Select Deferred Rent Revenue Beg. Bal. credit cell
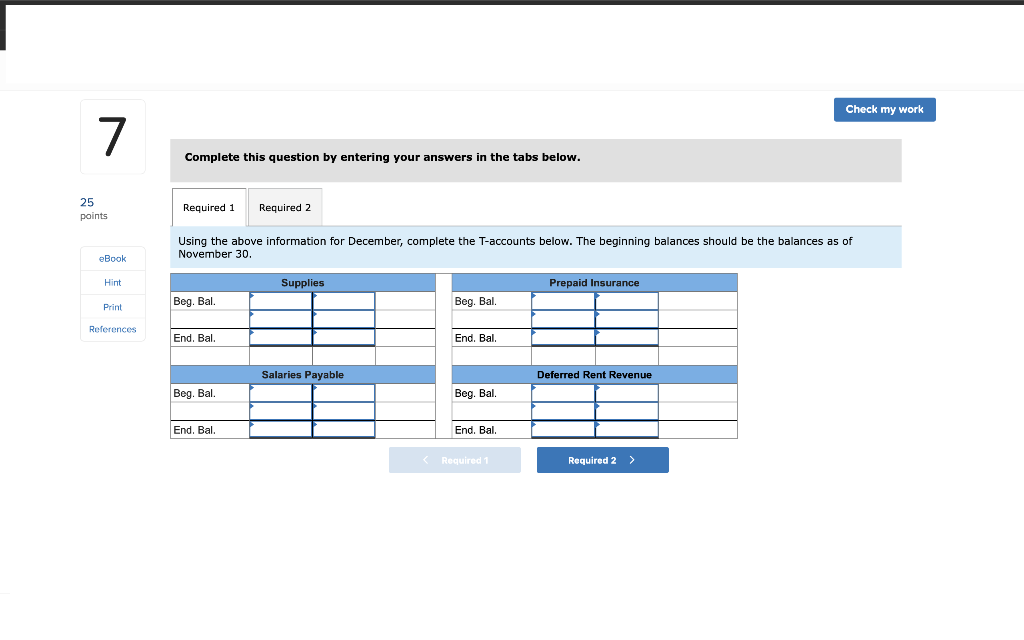 point(627,393)
